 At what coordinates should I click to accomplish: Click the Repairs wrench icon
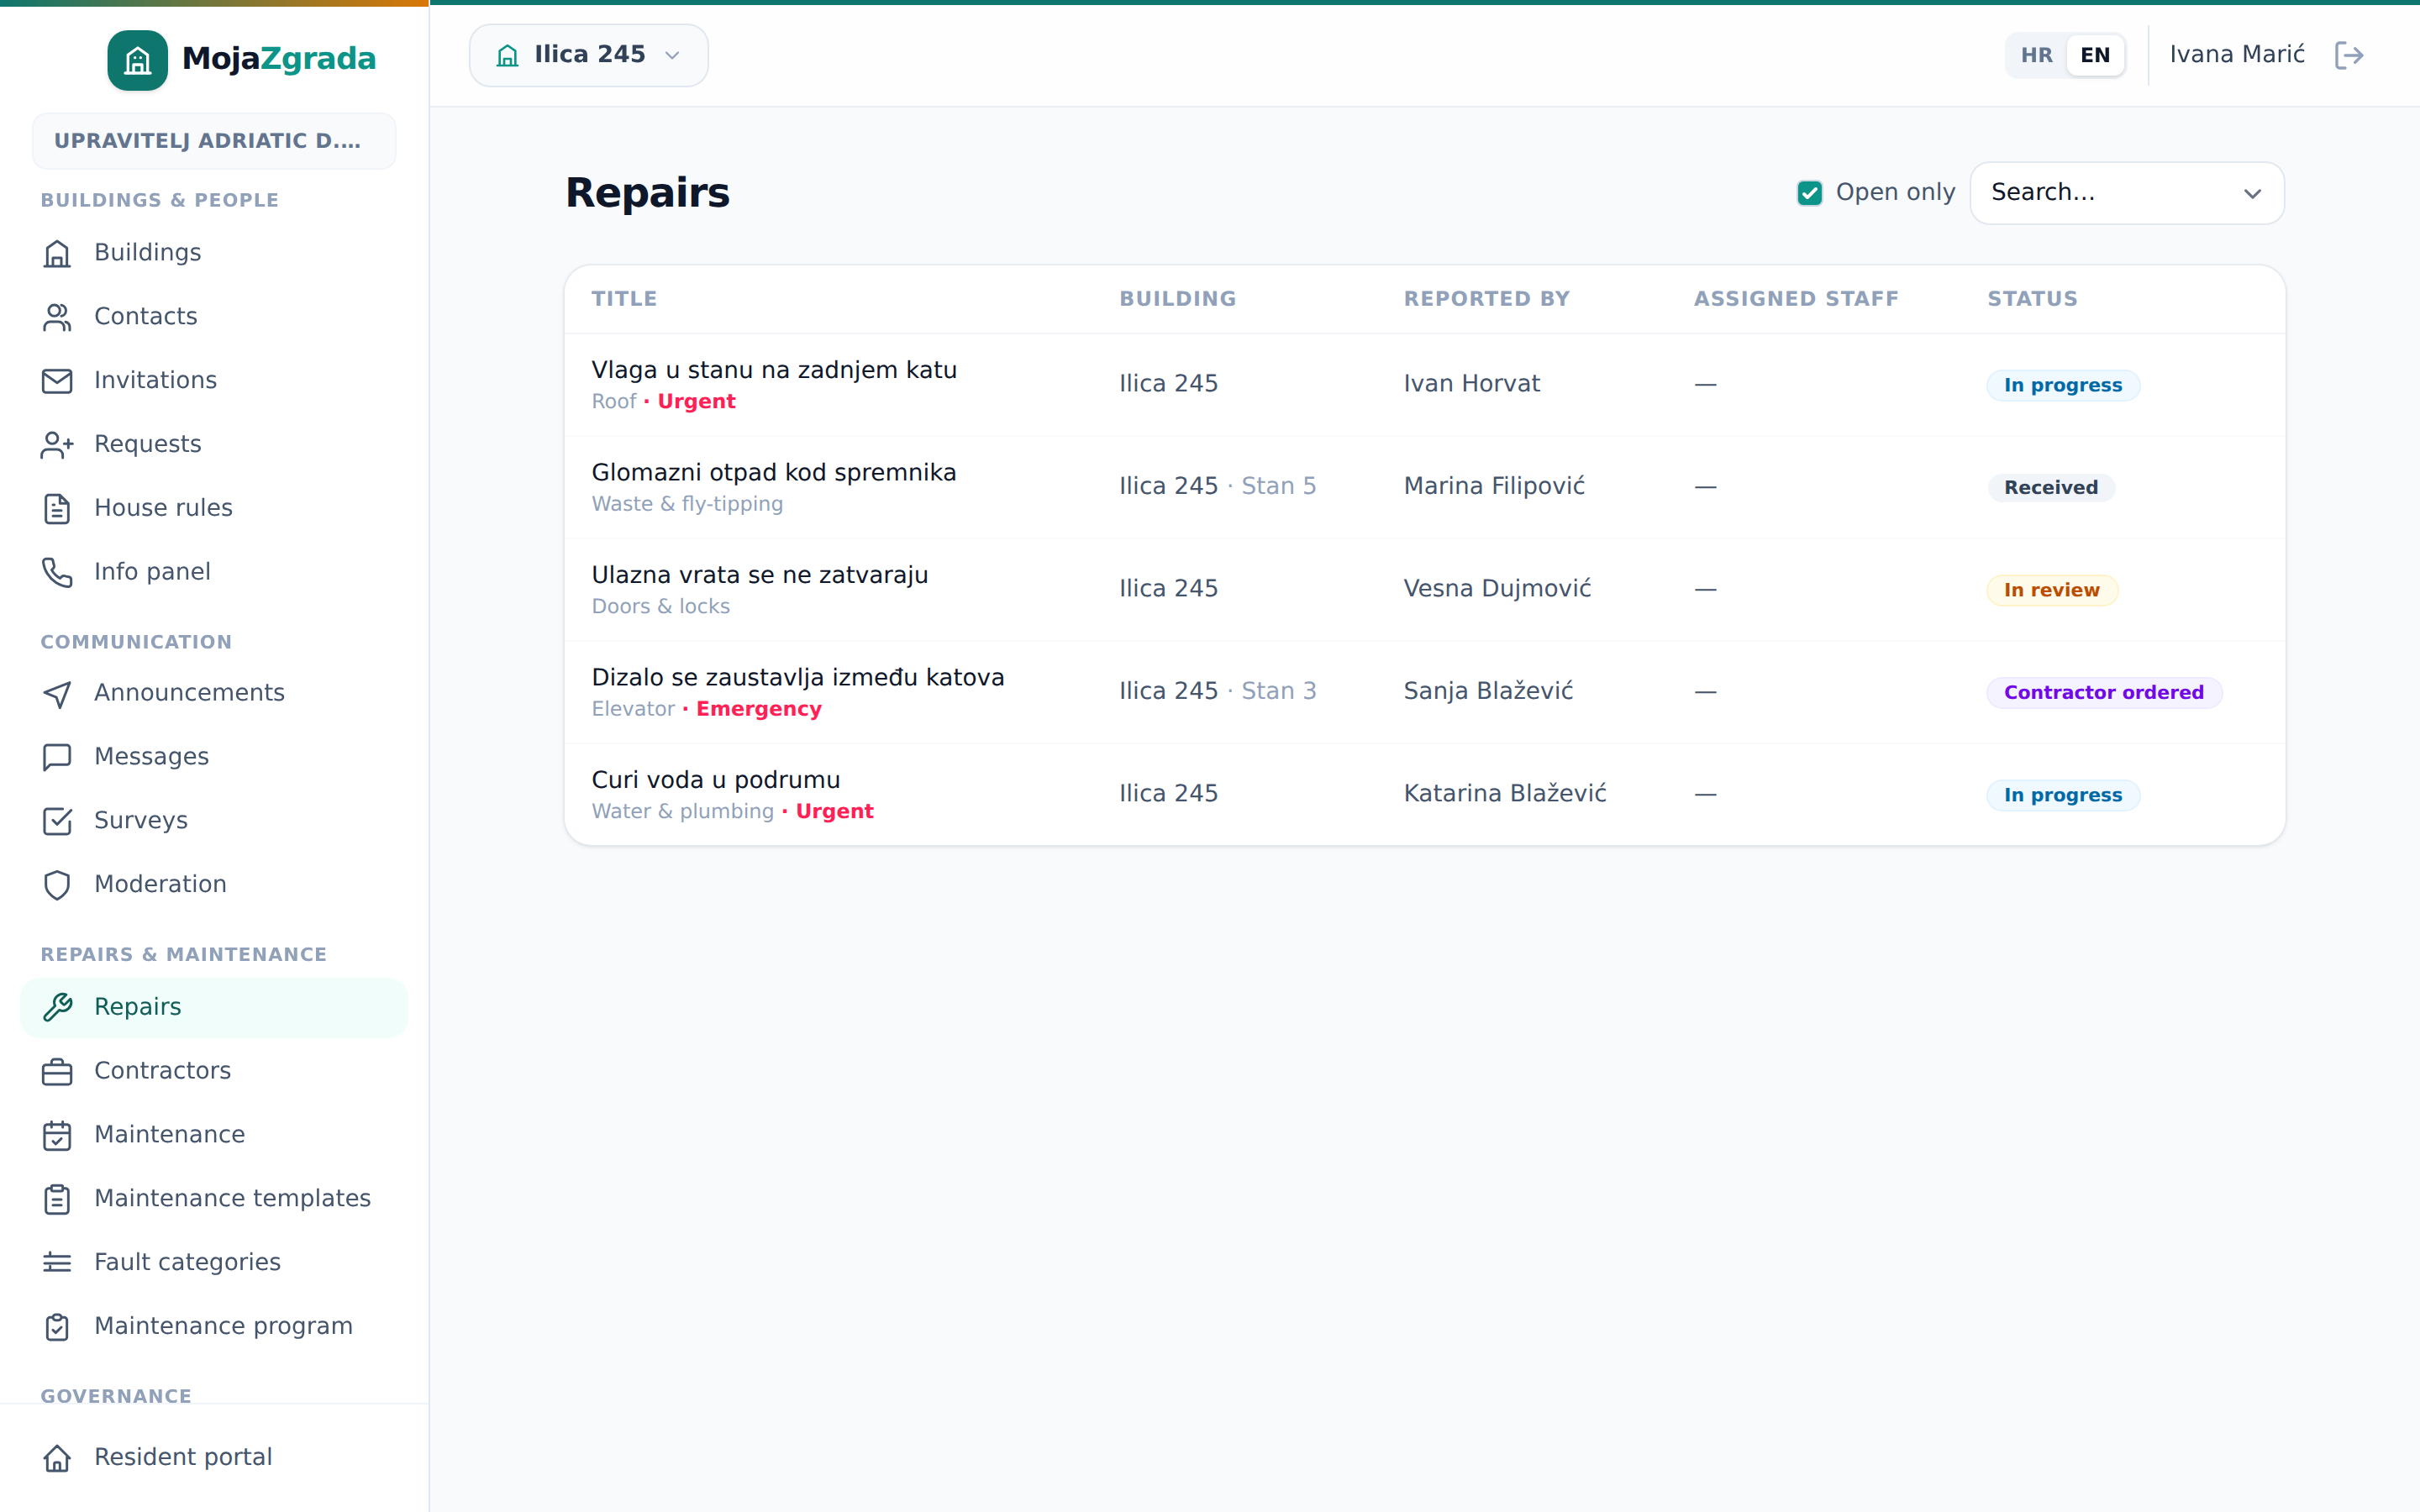click(57, 1007)
